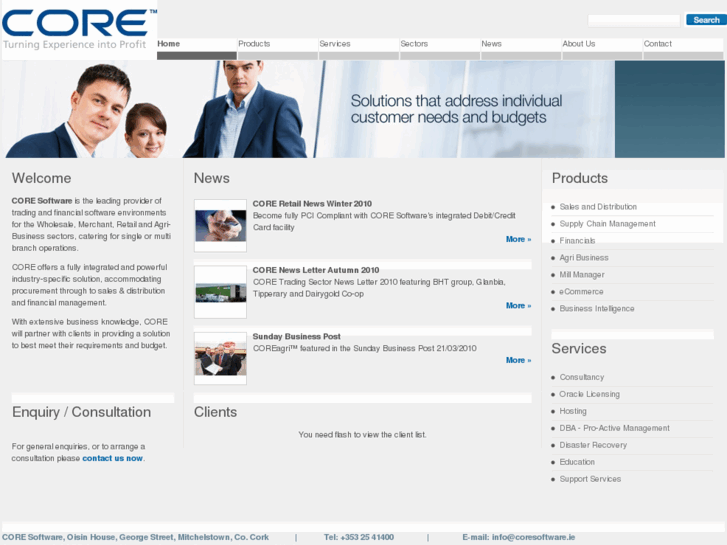Open the CORE Retail News thumbnail

[x=220, y=225]
